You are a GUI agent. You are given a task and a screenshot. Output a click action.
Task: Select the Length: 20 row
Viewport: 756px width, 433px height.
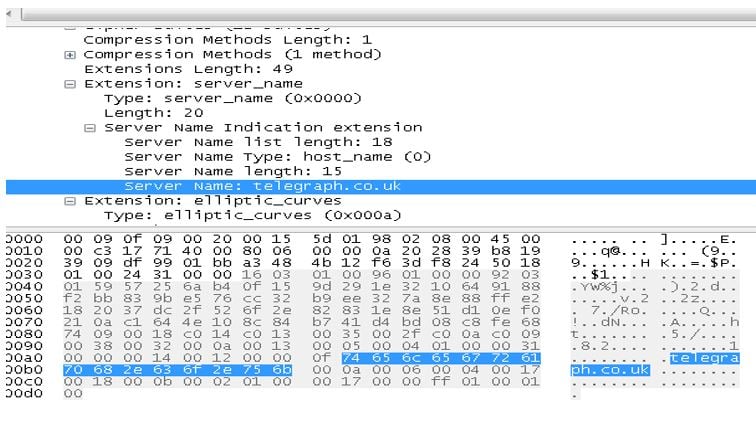(x=154, y=113)
